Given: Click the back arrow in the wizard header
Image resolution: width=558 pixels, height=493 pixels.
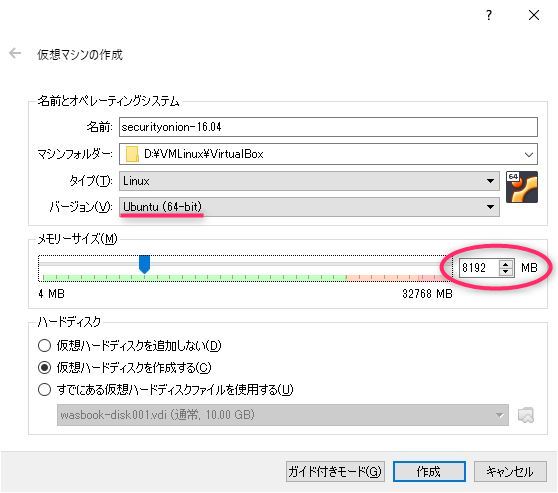Looking at the screenshot, I should point(15,53).
